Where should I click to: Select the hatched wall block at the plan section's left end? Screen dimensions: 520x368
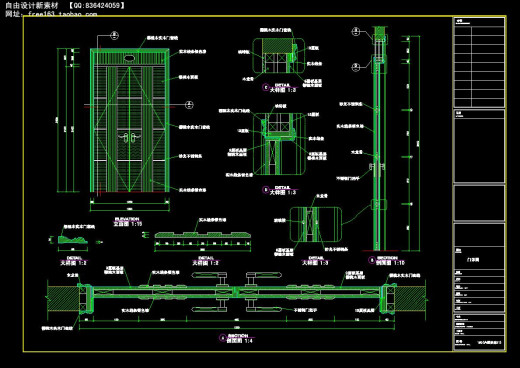tap(63, 299)
